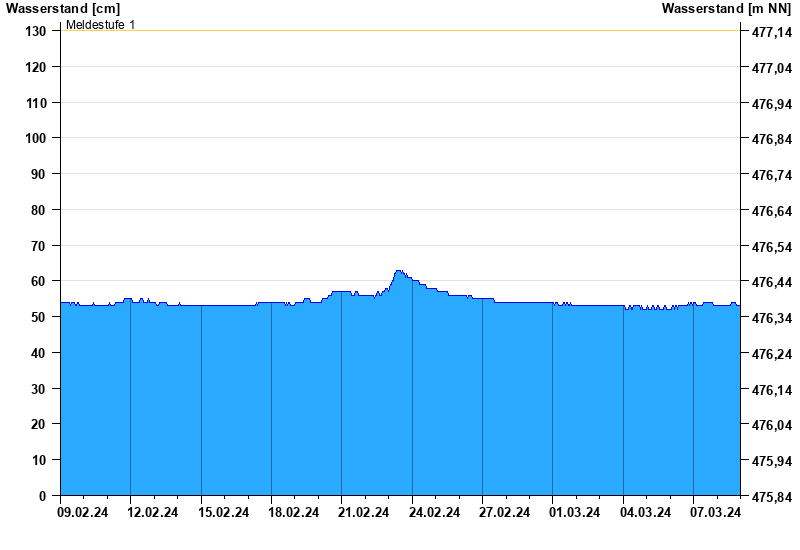The image size is (800, 550).
Task: Select the 24.02.24 date on the x-axis
Action: tap(435, 513)
